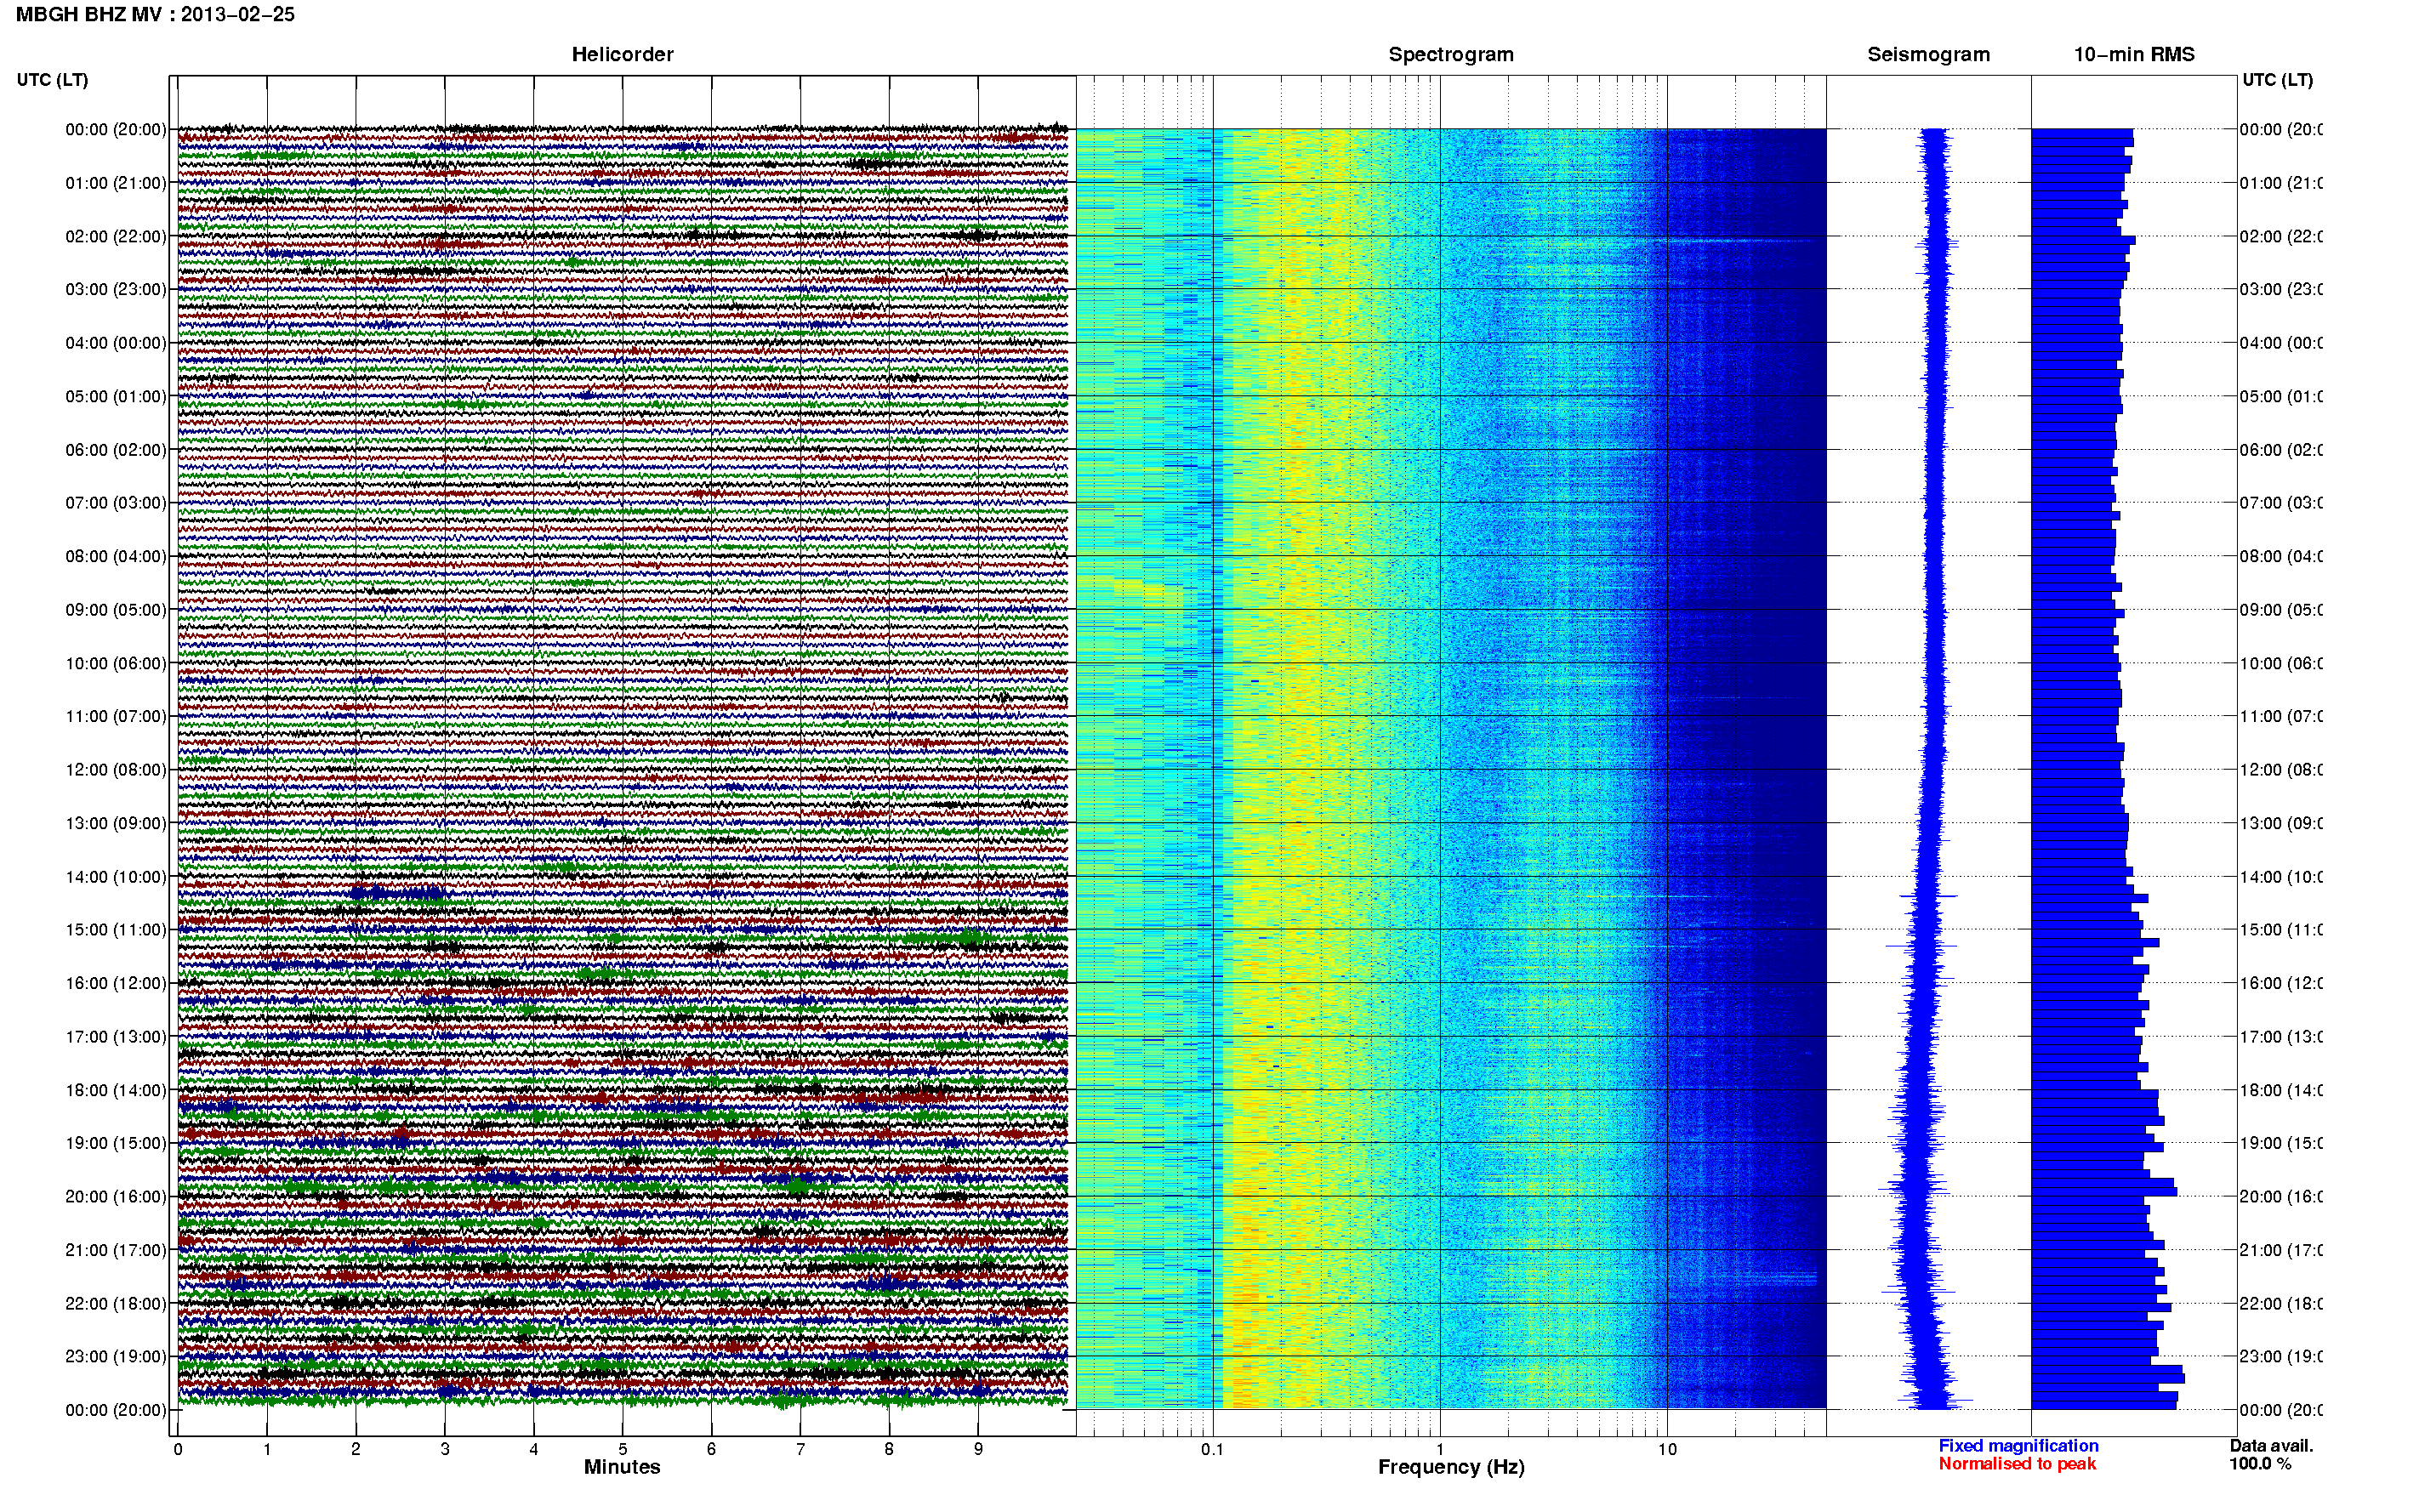Select the '100.0 %' data availability value

click(x=2260, y=1464)
